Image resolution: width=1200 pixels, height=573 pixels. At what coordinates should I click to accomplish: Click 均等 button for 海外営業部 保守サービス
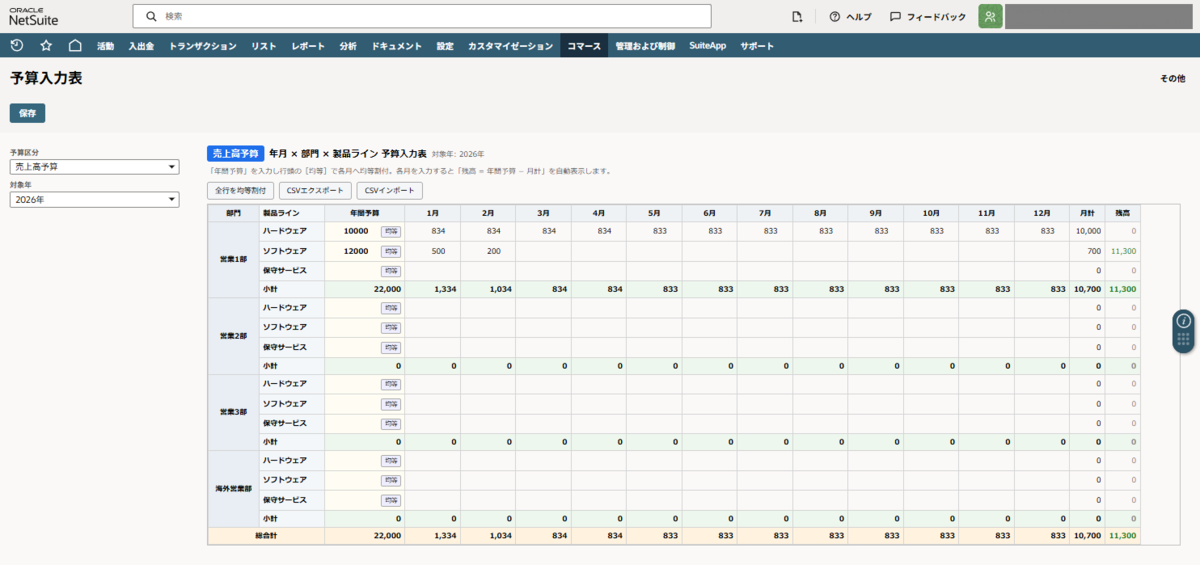(391, 500)
